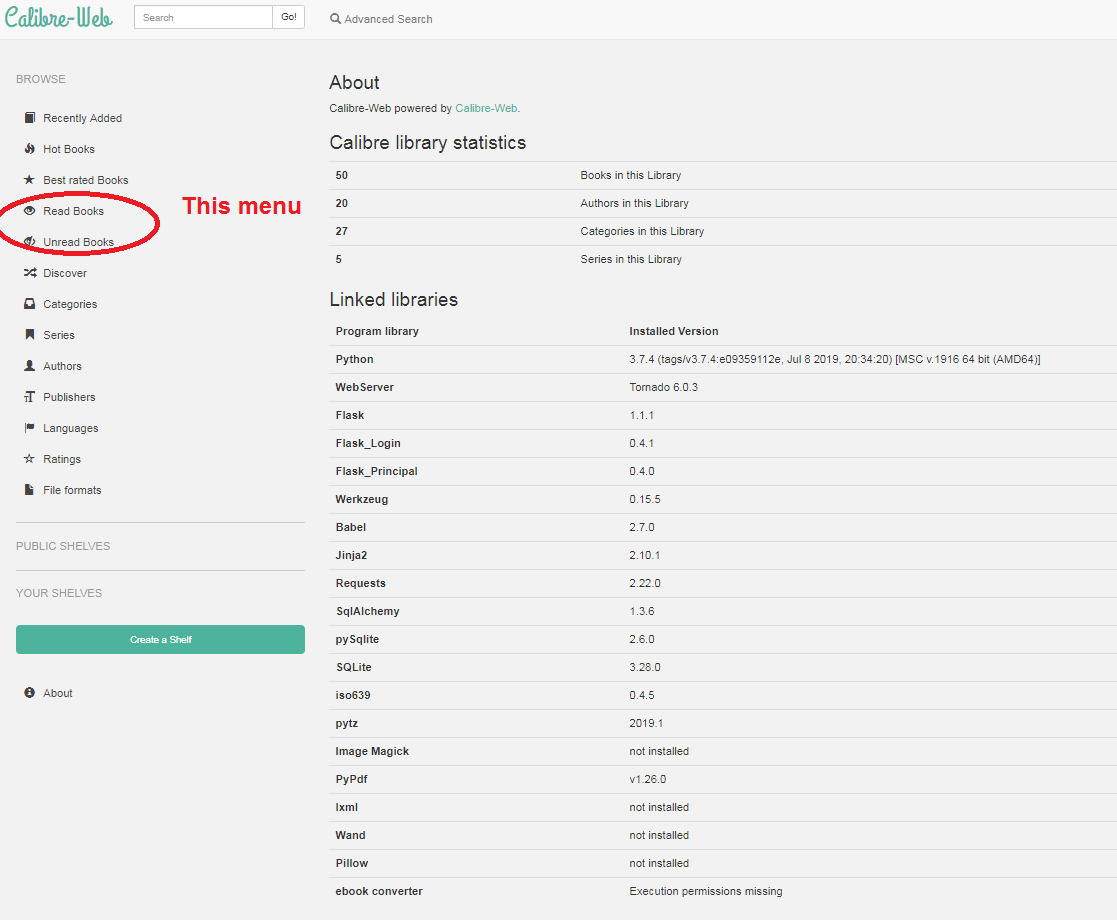Click inside the Search input field

pyautogui.click(x=202, y=17)
